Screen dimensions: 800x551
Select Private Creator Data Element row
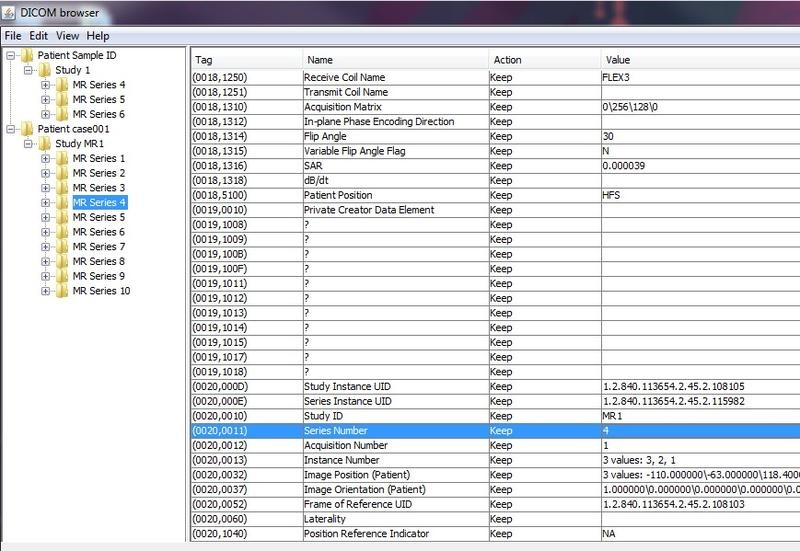pyautogui.click(x=495, y=210)
